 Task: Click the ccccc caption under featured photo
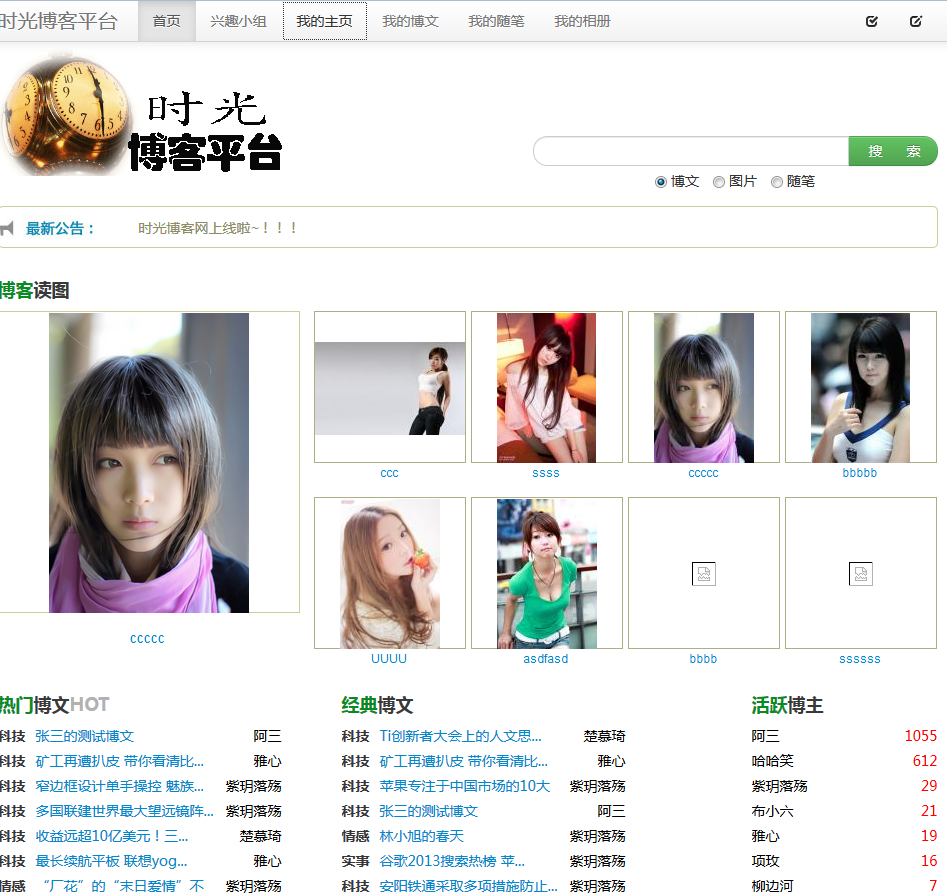[x=147, y=638]
